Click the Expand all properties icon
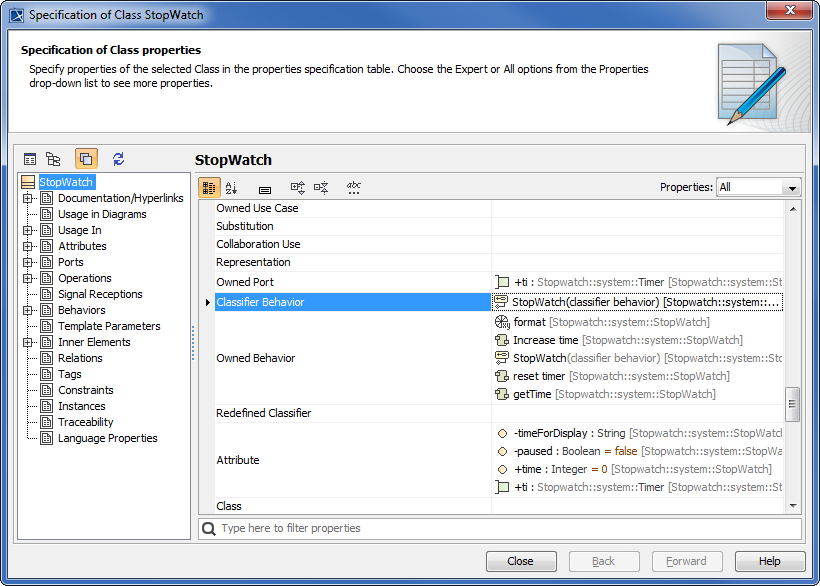Image resolution: width=820 pixels, height=586 pixels. click(298, 188)
